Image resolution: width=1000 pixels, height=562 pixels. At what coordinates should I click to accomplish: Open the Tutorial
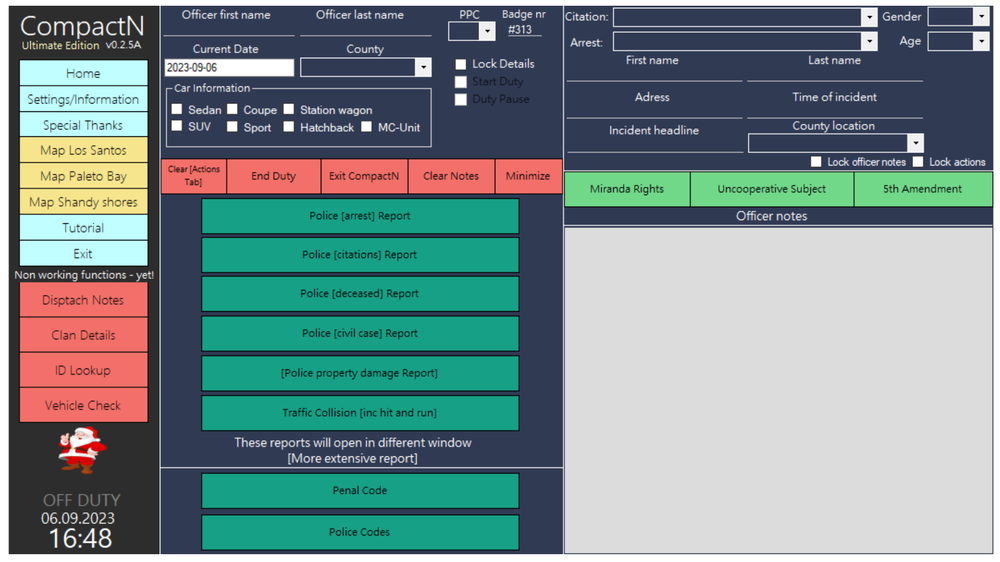84,228
